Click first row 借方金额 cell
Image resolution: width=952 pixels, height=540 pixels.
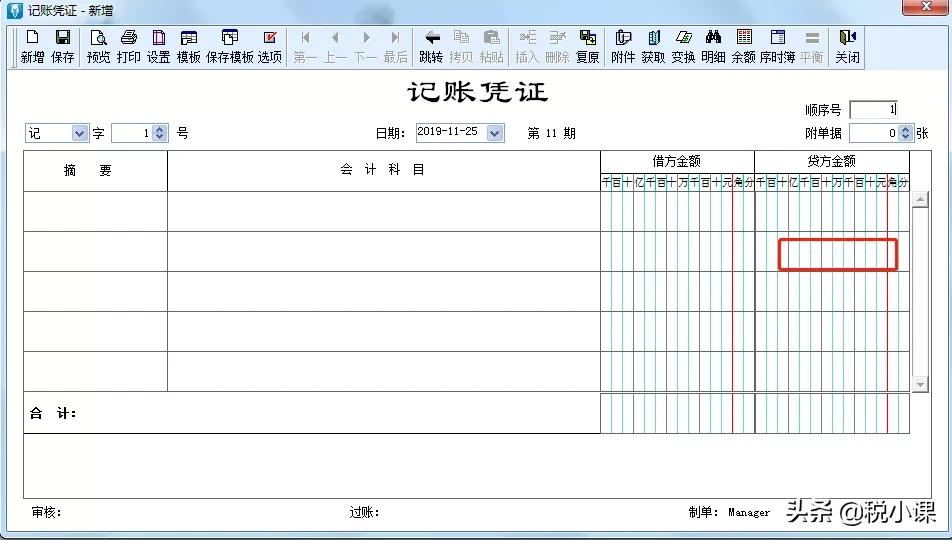pos(678,211)
